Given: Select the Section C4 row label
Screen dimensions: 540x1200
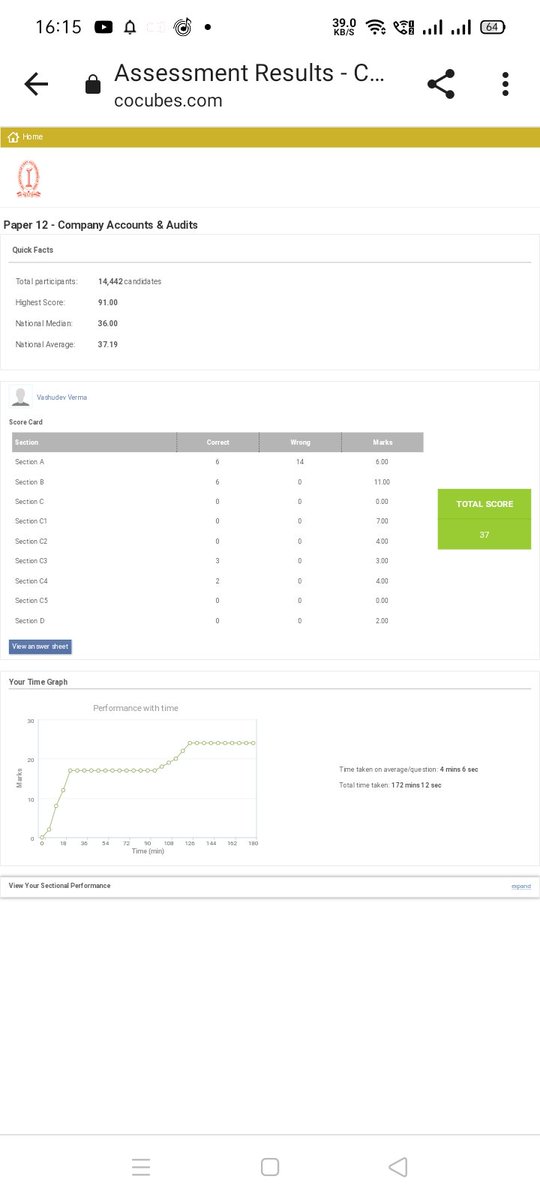Looking at the screenshot, I should 31,581.
